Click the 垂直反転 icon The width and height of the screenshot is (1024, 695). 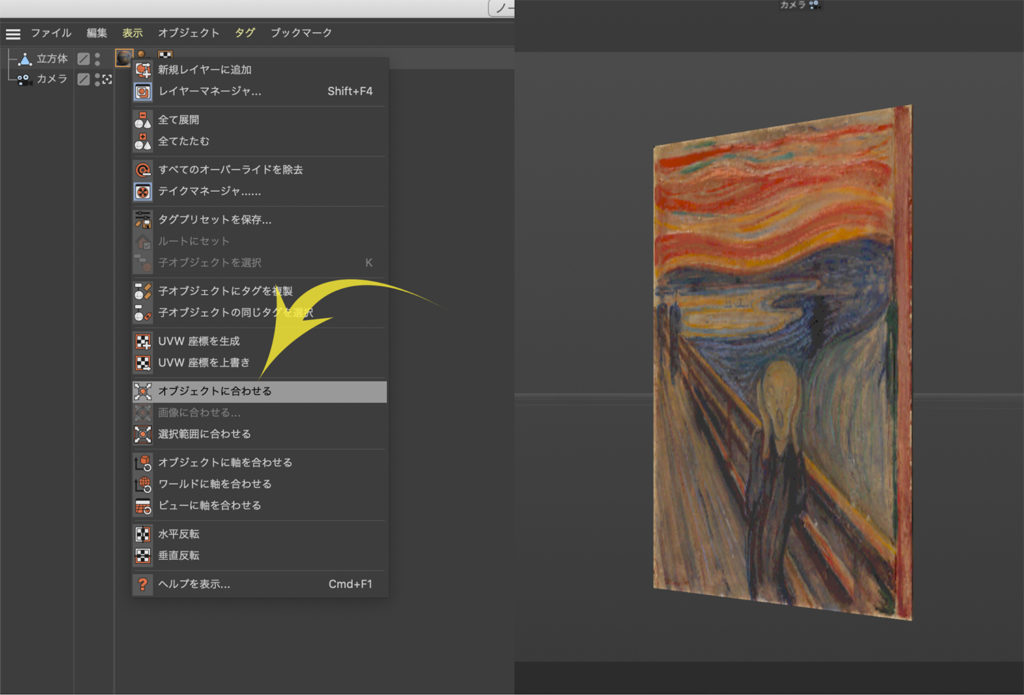coord(142,556)
